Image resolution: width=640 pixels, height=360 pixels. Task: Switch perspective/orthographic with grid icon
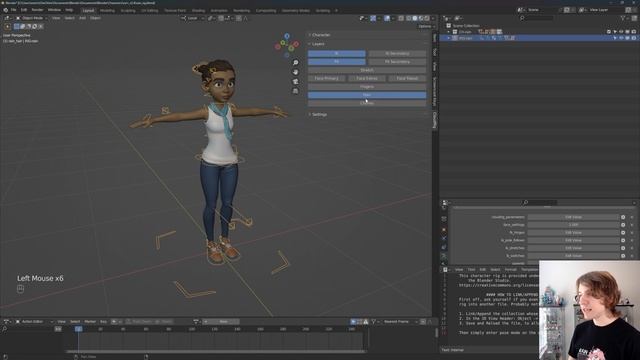pos(296,91)
